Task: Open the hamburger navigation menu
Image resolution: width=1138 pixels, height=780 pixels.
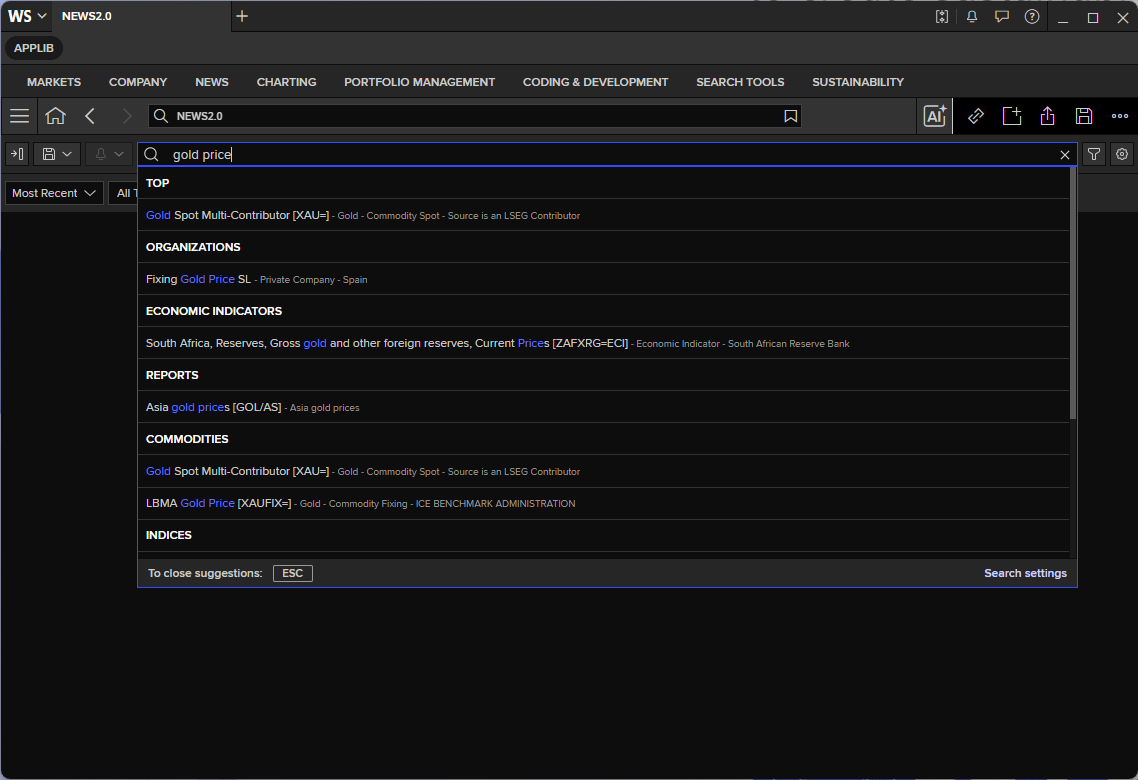Action: [20, 116]
